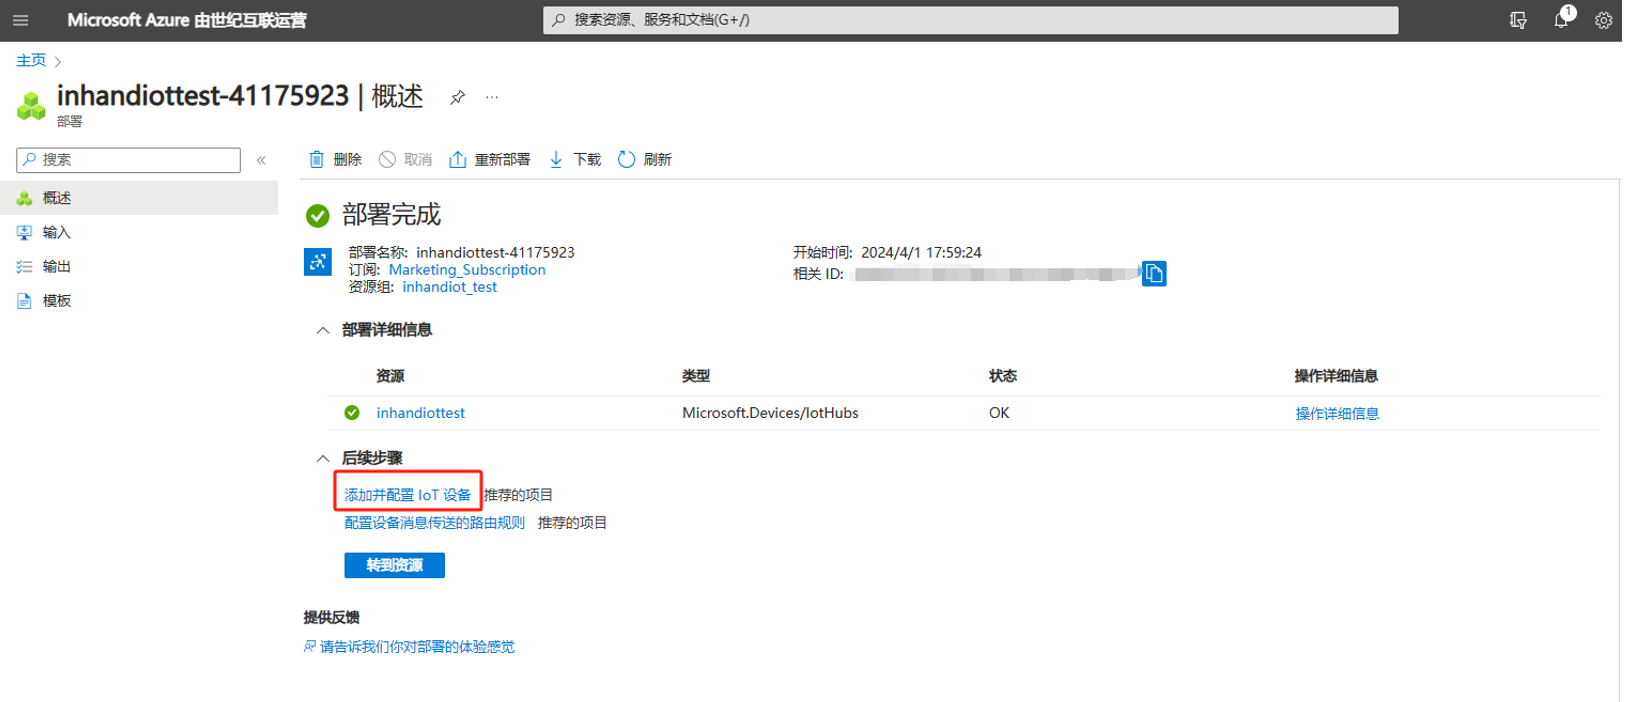Click the 资源 column header
1626x702 pixels.
point(390,376)
